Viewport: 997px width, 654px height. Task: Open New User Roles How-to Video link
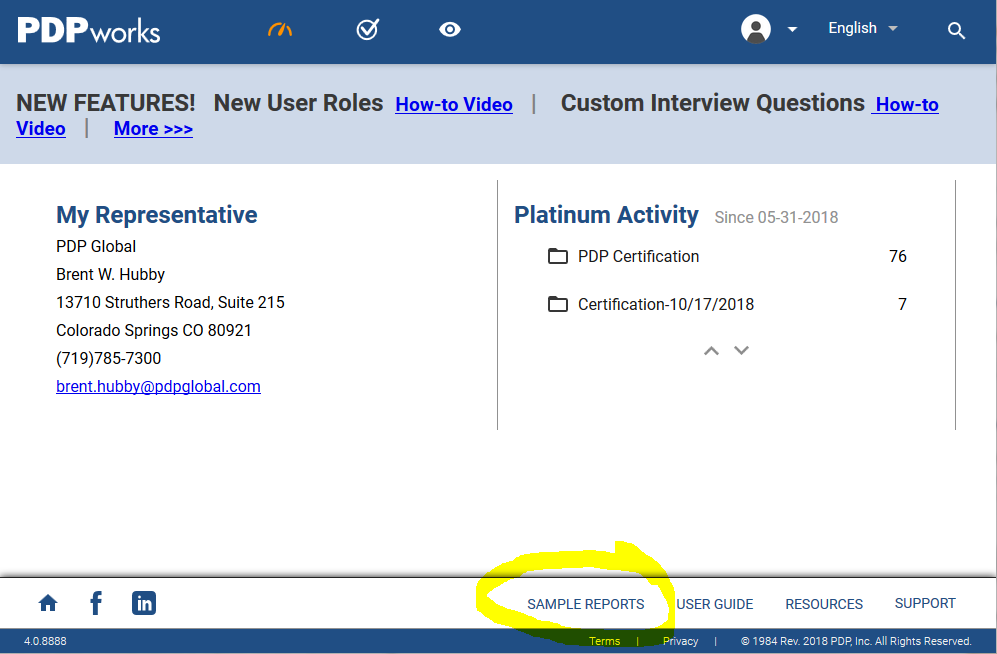pyautogui.click(x=454, y=104)
